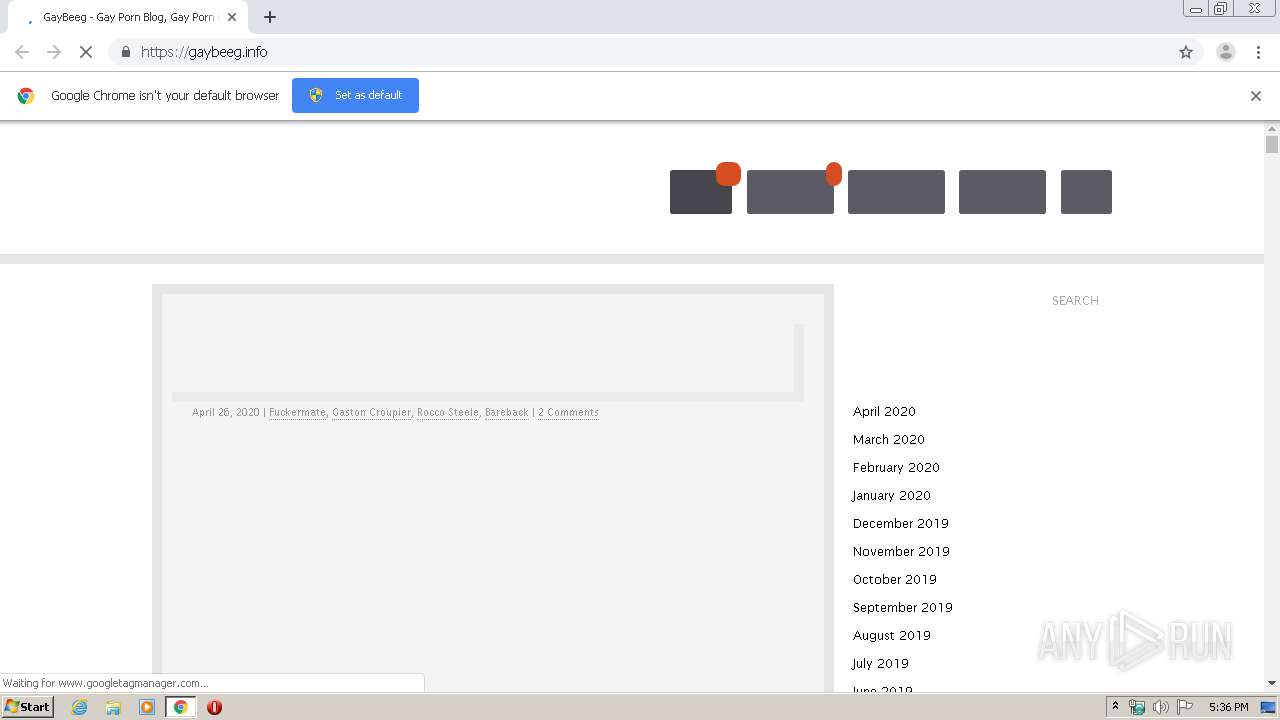Click the Chrome taskbar button
This screenshot has width=1280, height=720.
pyautogui.click(x=180, y=707)
